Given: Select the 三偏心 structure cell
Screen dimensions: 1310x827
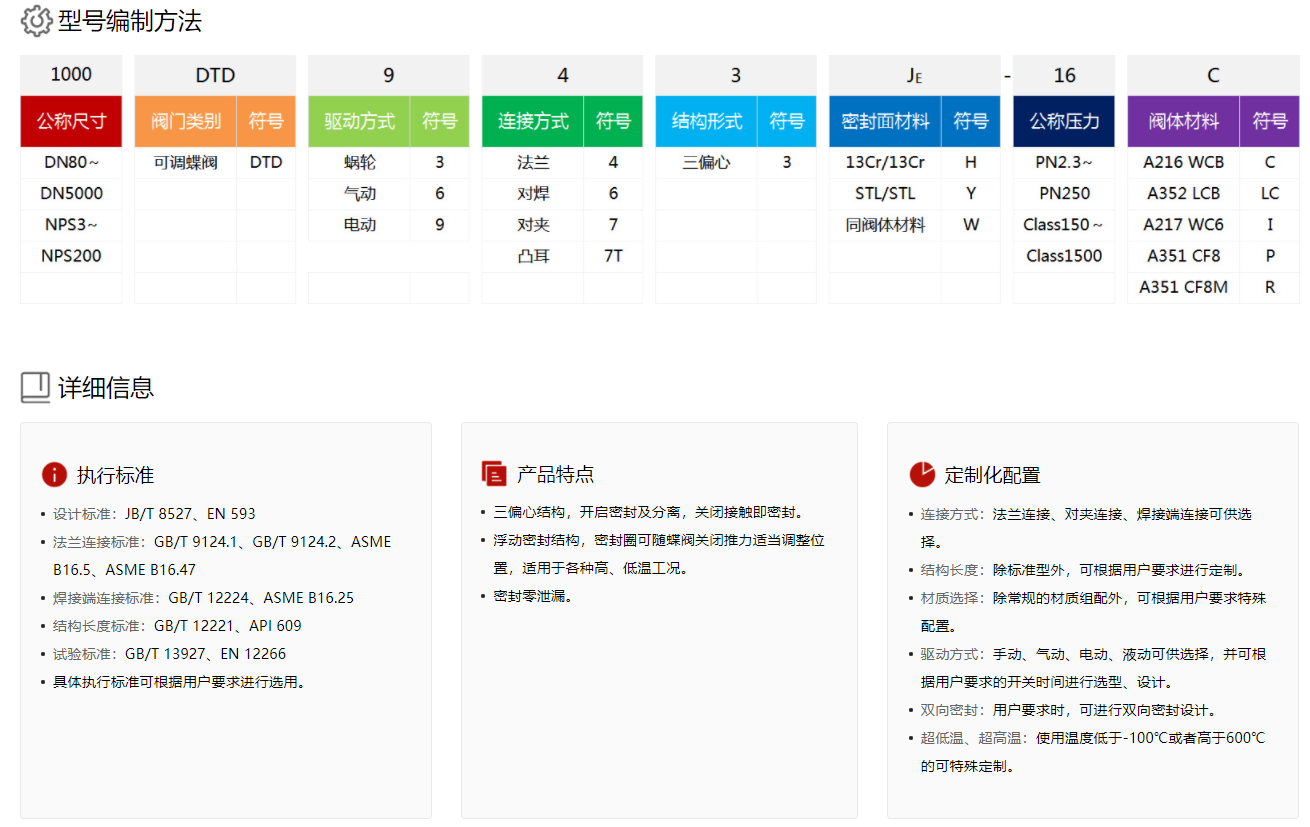Looking at the screenshot, I should (706, 162).
